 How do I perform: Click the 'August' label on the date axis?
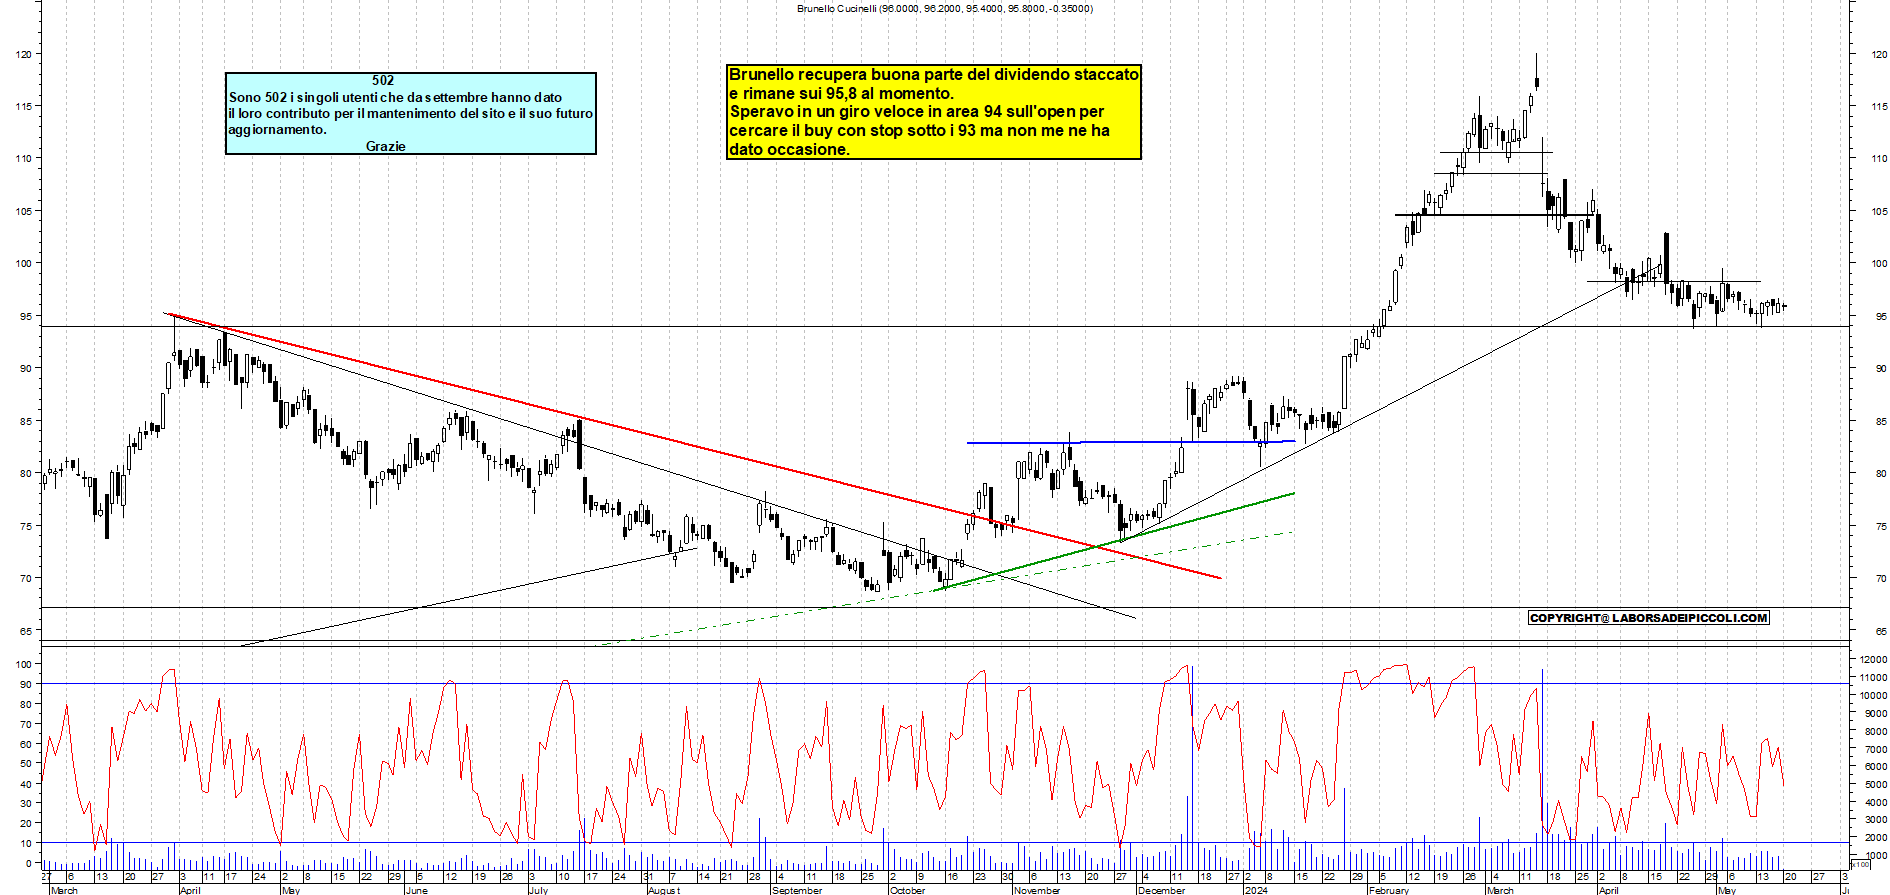(x=664, y=890)
